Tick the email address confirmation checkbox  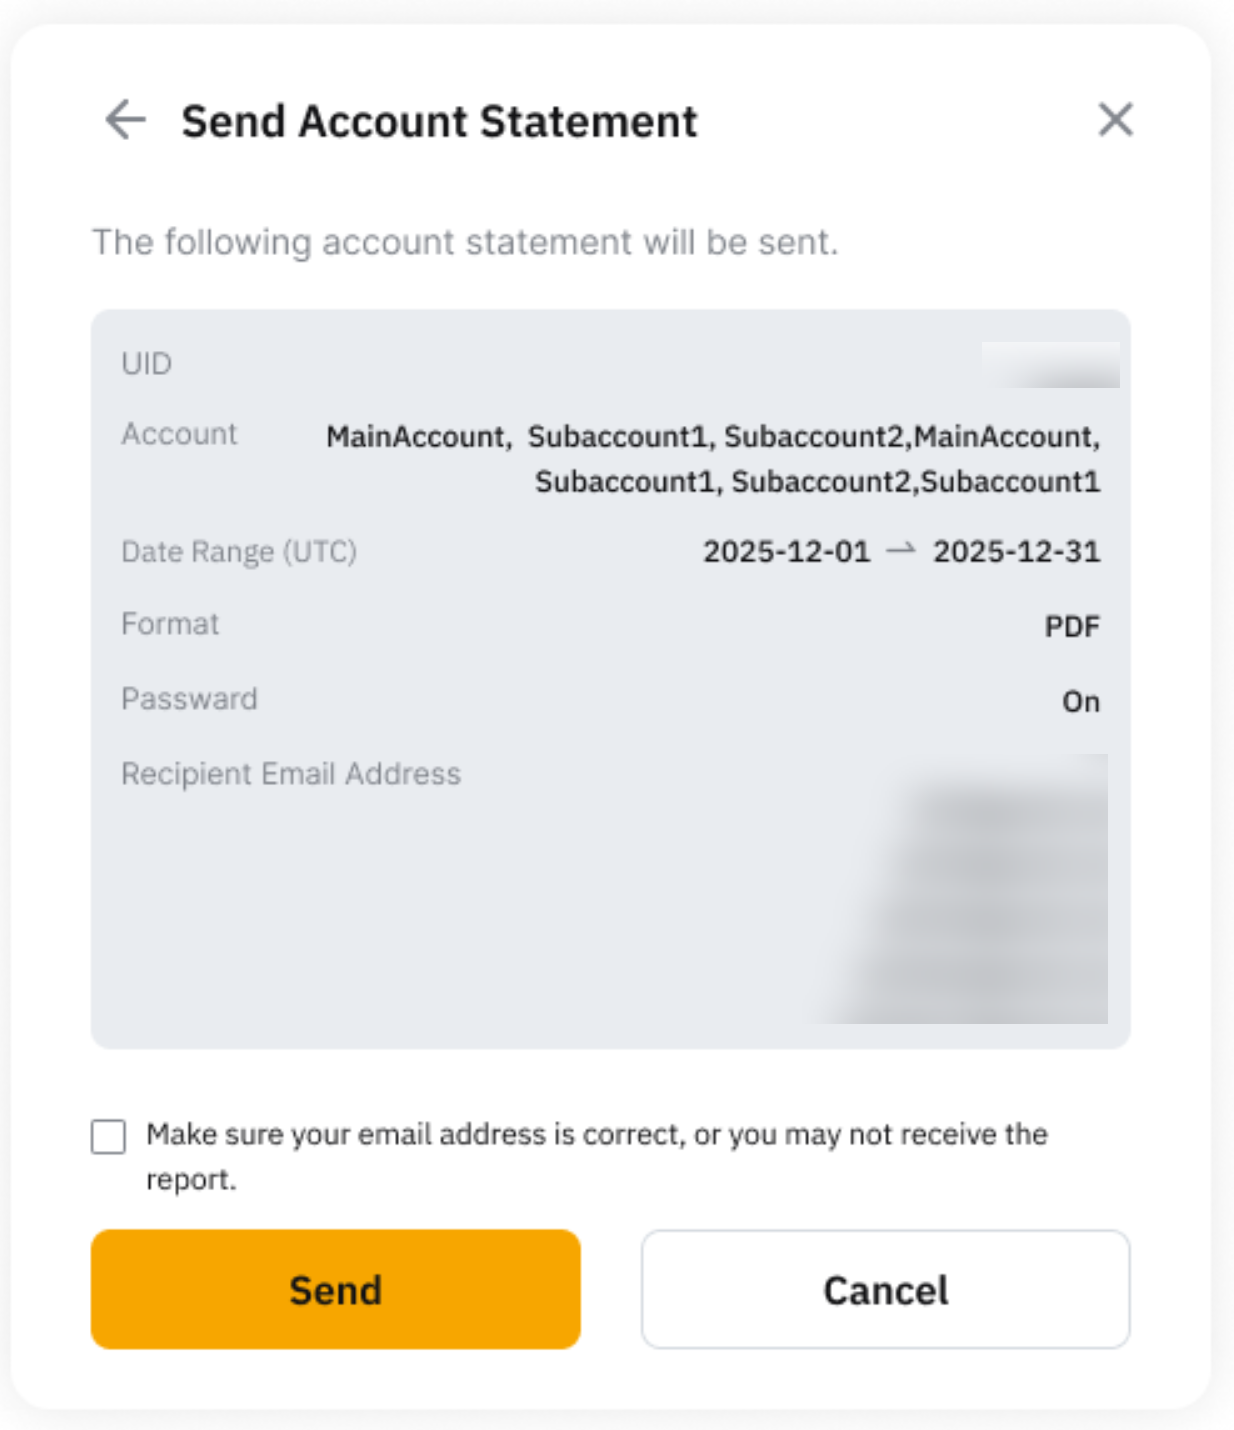(108, 1137)
